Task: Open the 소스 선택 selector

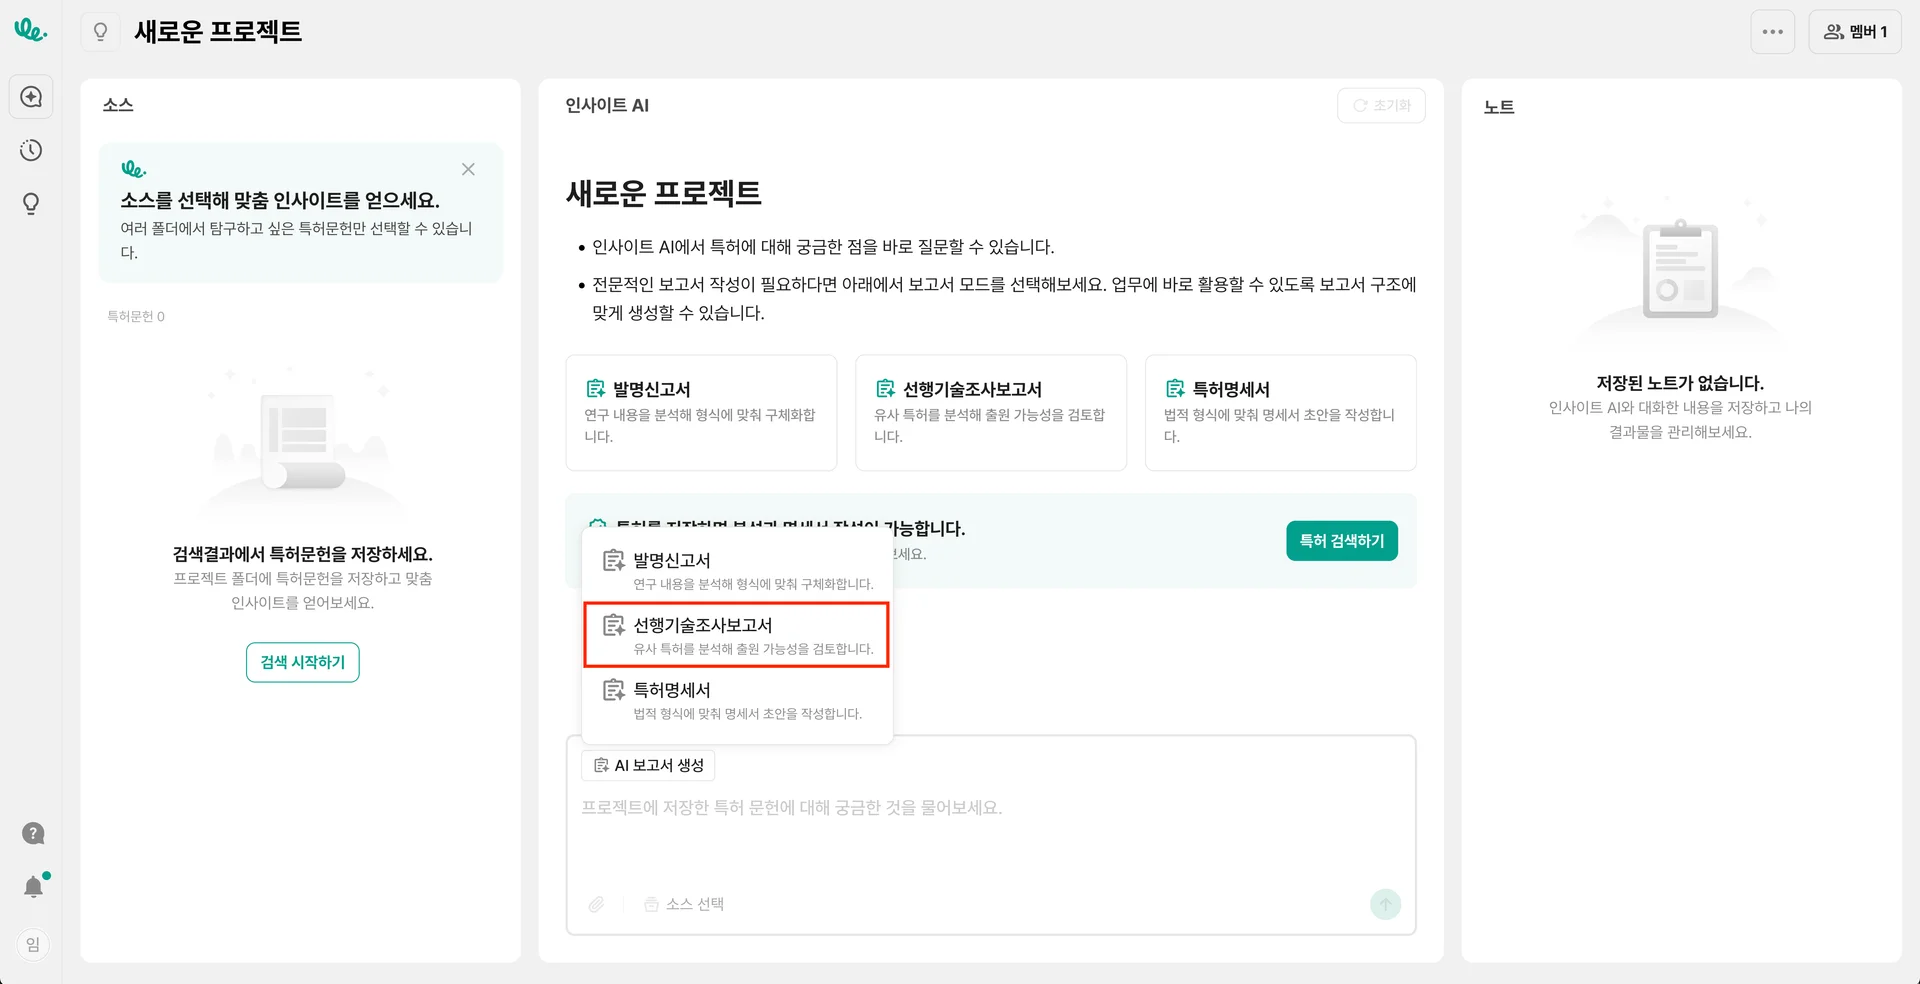Action: 685,904
